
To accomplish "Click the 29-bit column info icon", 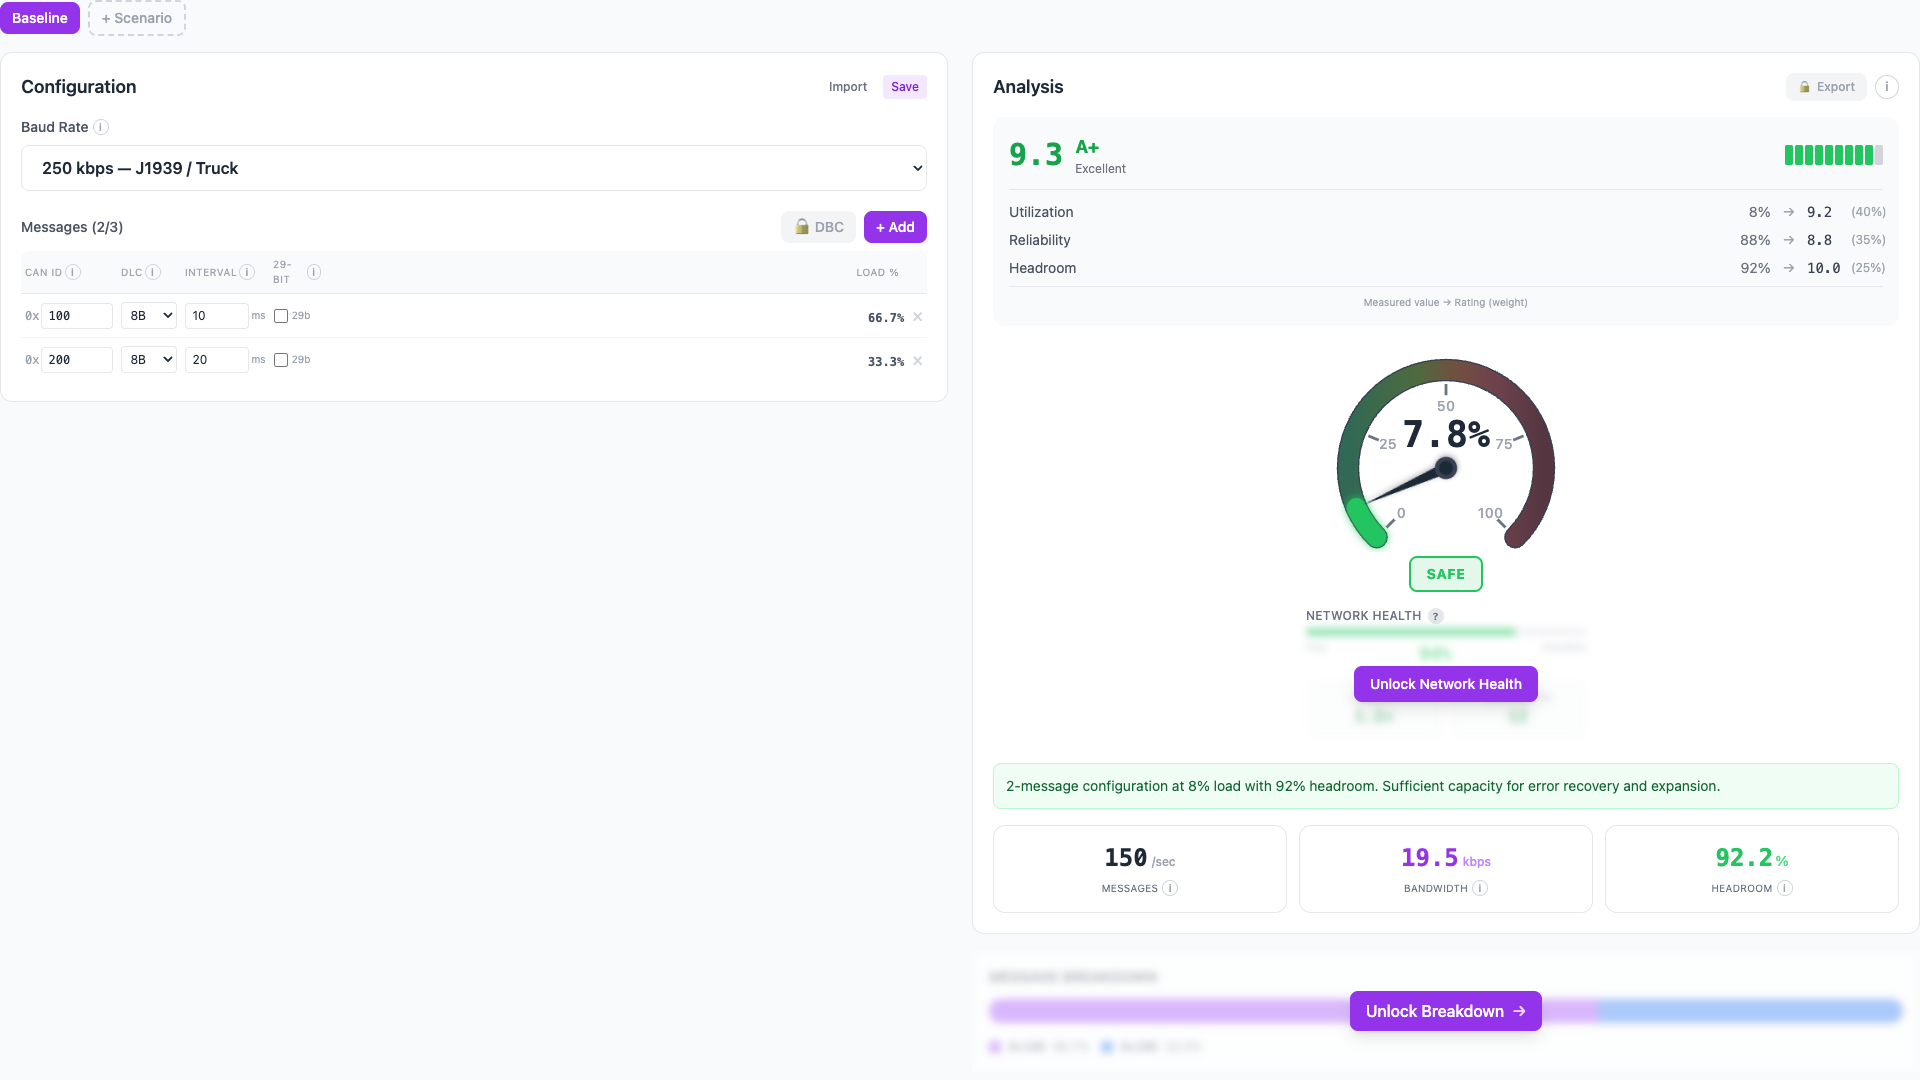I will 314,272.
